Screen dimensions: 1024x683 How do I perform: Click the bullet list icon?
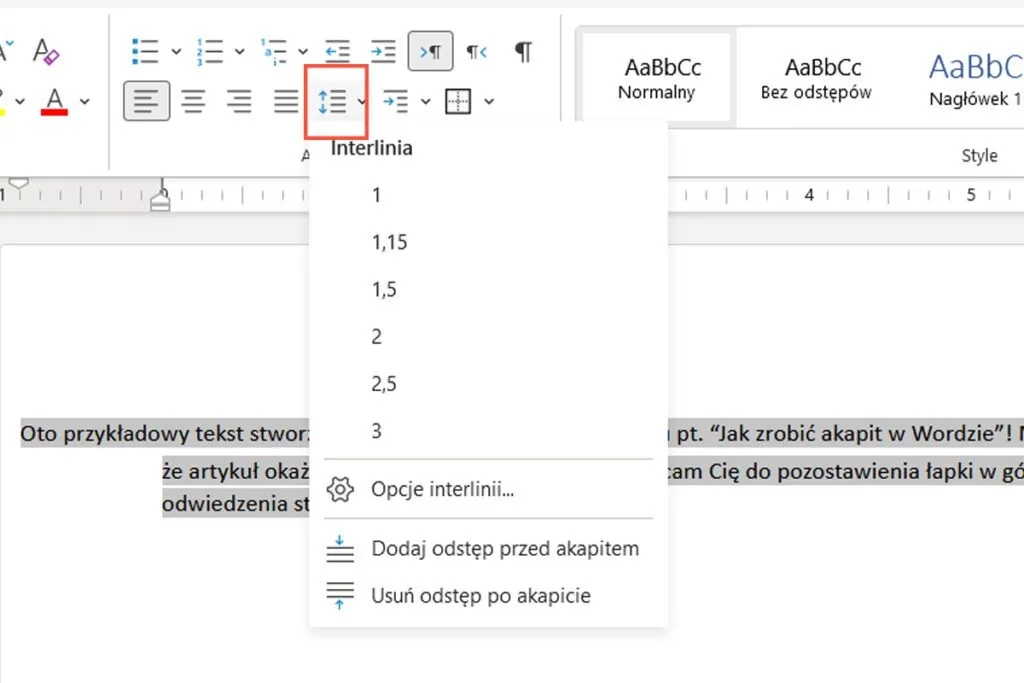(146, 50)
